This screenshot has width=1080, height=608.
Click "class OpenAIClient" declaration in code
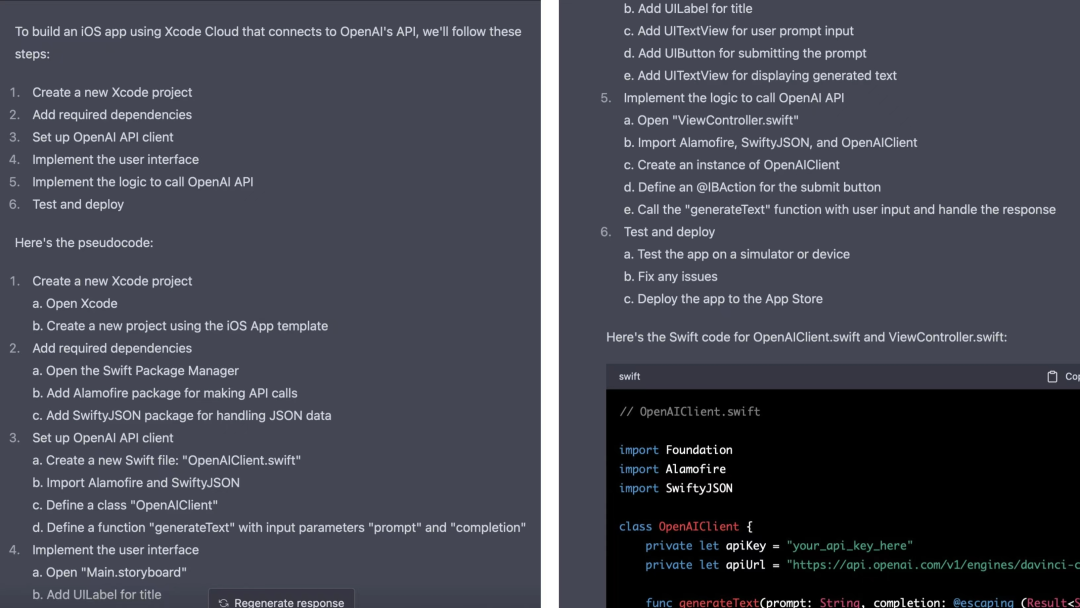tap(685, 526)
